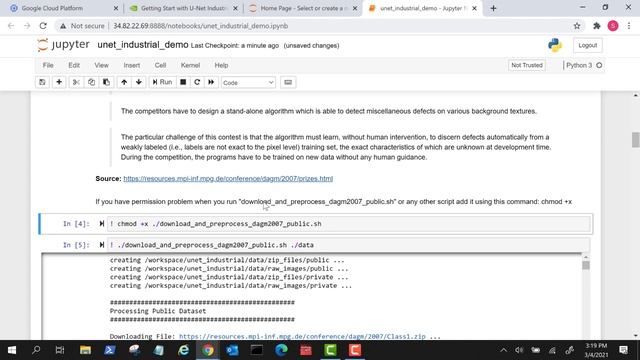640x360 pixels.
Task: Open the View menu
Action: [101, 65]
